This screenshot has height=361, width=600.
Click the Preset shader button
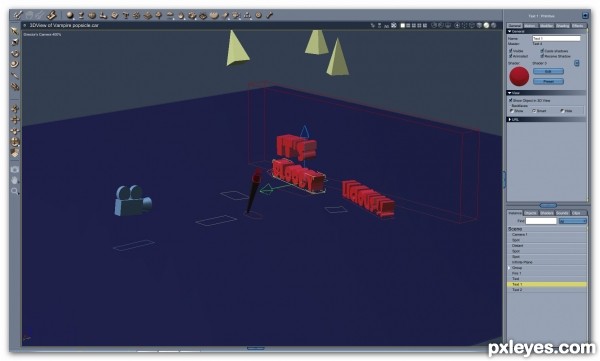click(x=548, y=82)
